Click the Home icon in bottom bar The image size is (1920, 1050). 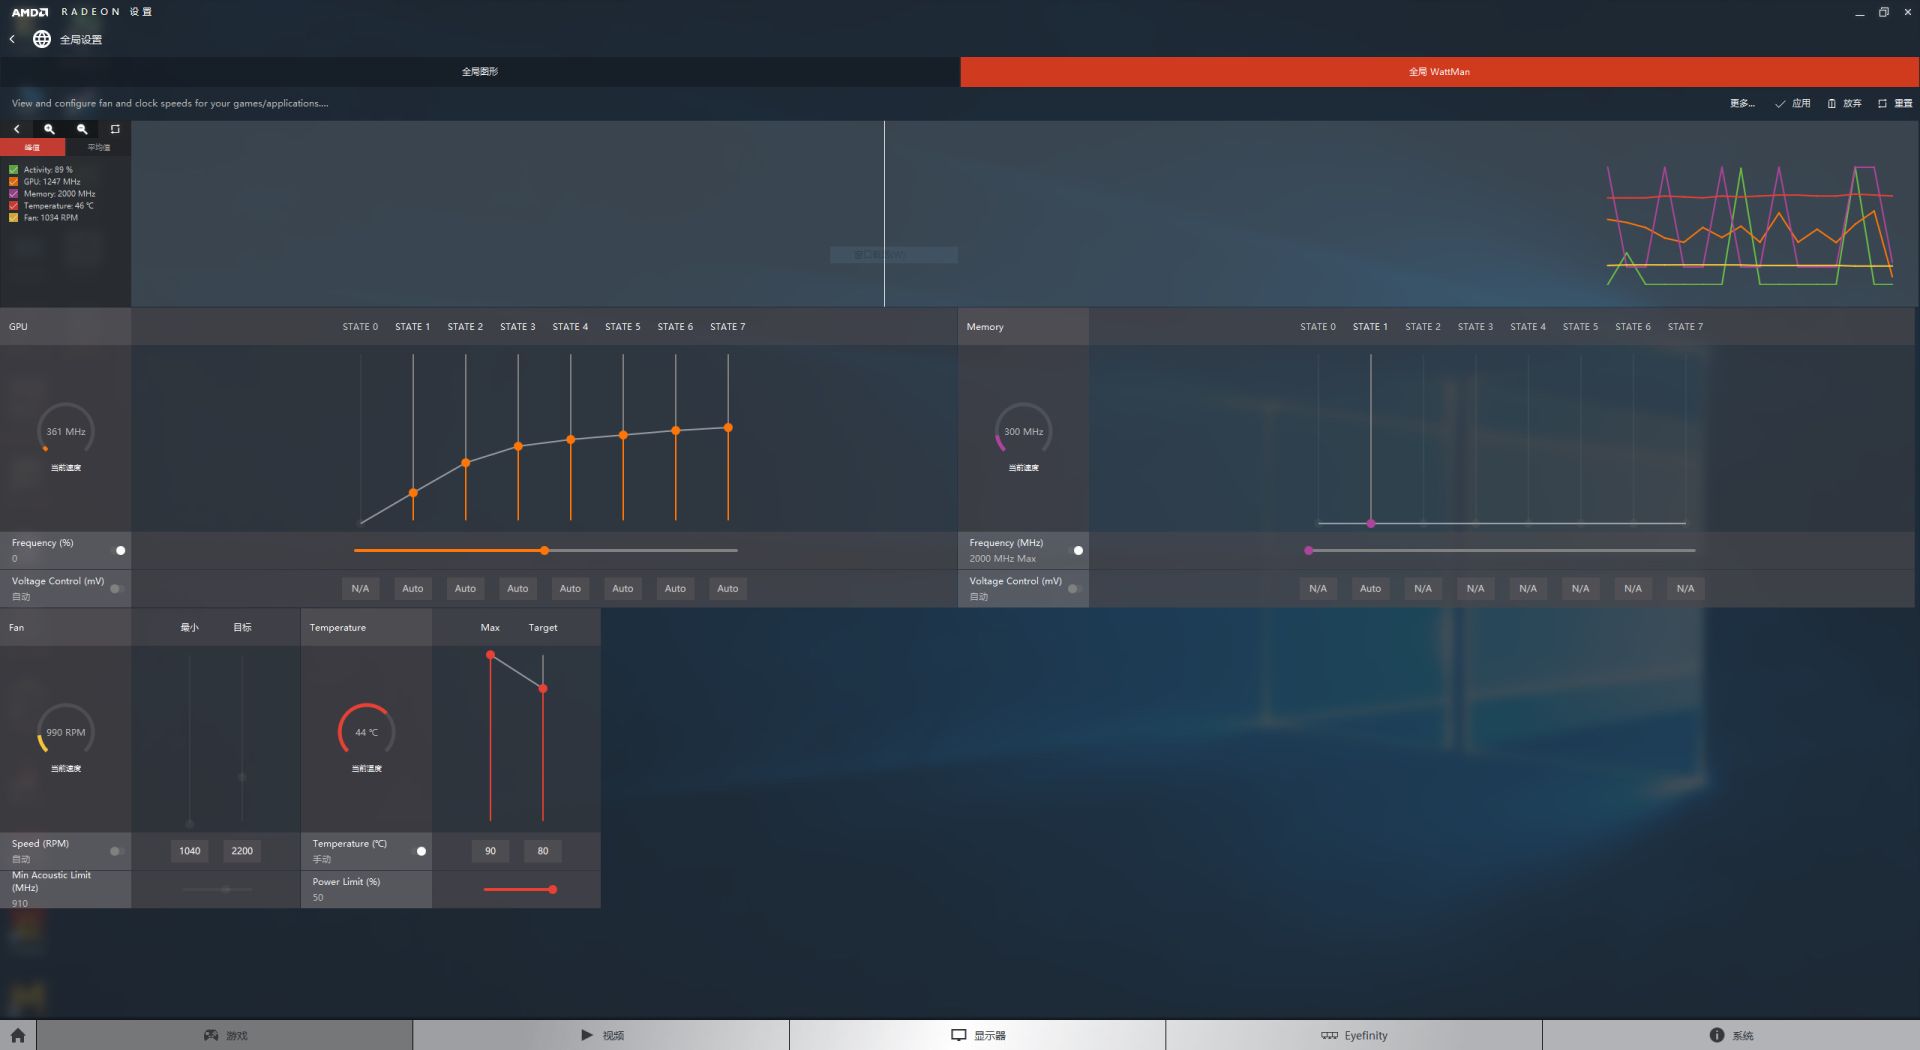click(x=18, y=1035)
